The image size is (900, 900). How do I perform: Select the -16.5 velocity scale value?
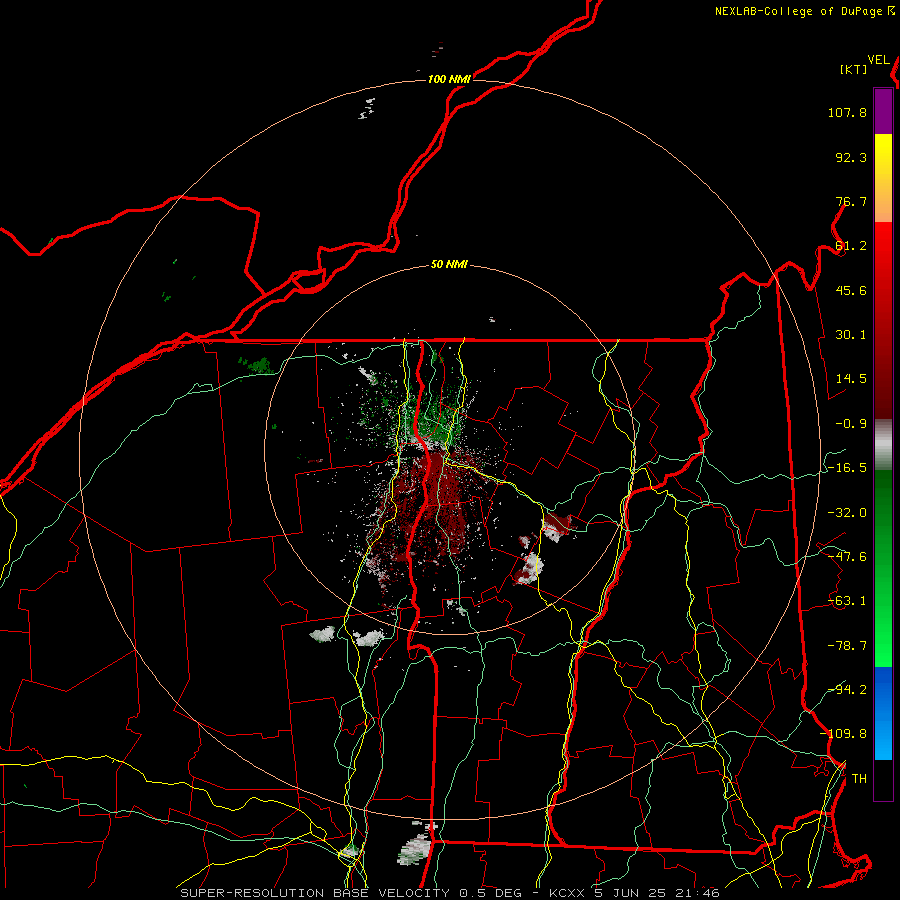pyautogui.click(x=847, y=468)
